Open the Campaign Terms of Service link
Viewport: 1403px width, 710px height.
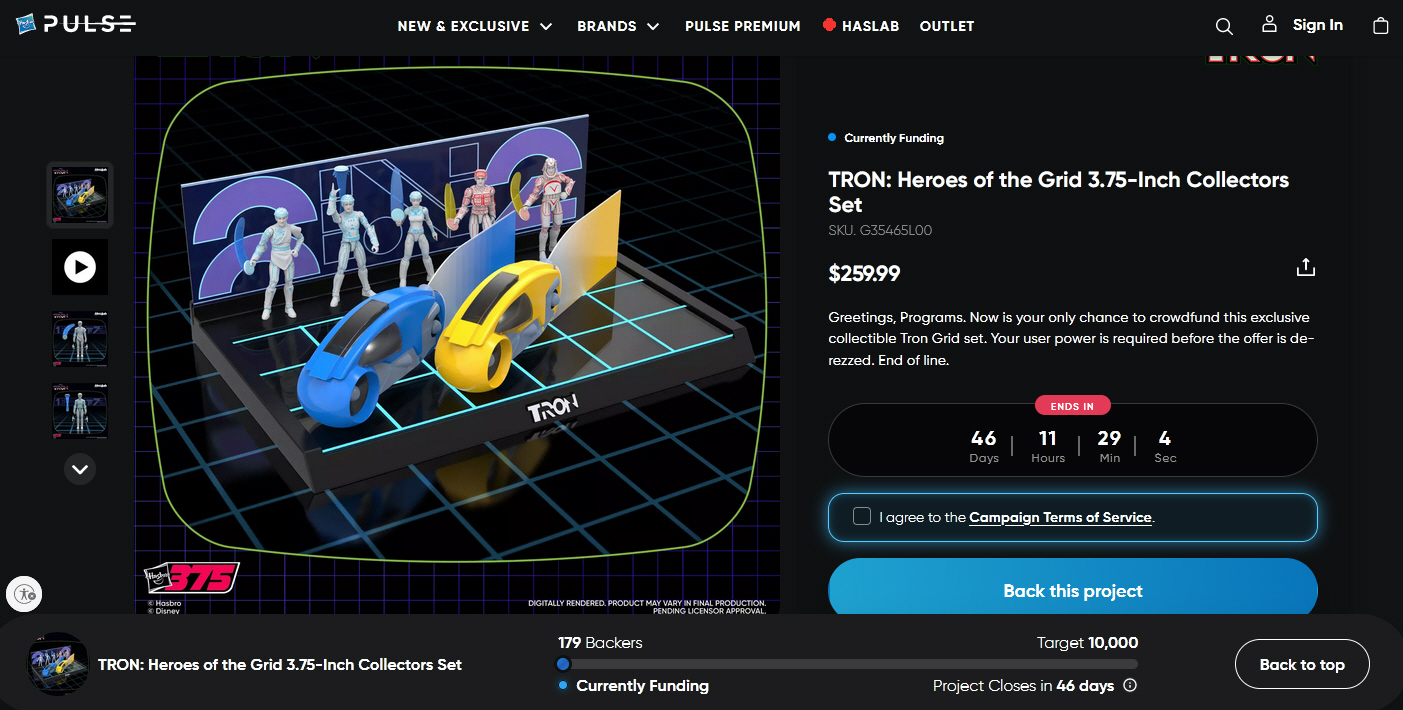[x=1061, y=518]
